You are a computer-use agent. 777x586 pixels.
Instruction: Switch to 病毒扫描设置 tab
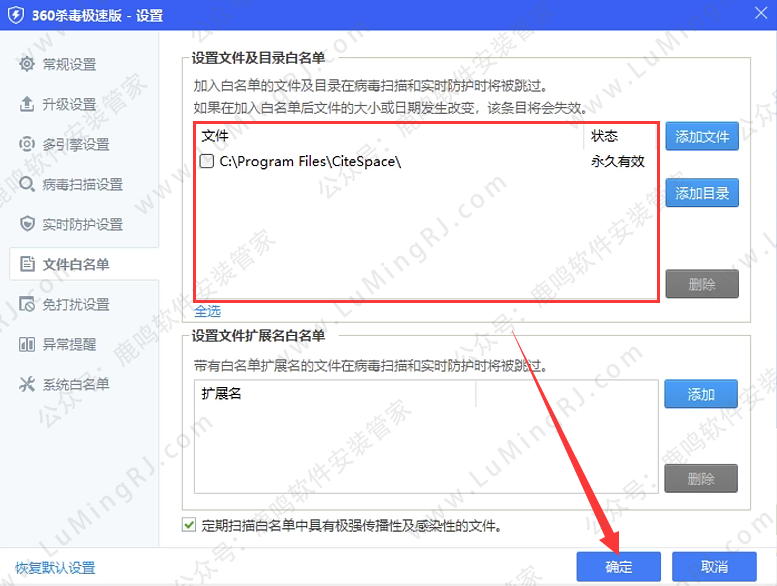tap(82, 184)
